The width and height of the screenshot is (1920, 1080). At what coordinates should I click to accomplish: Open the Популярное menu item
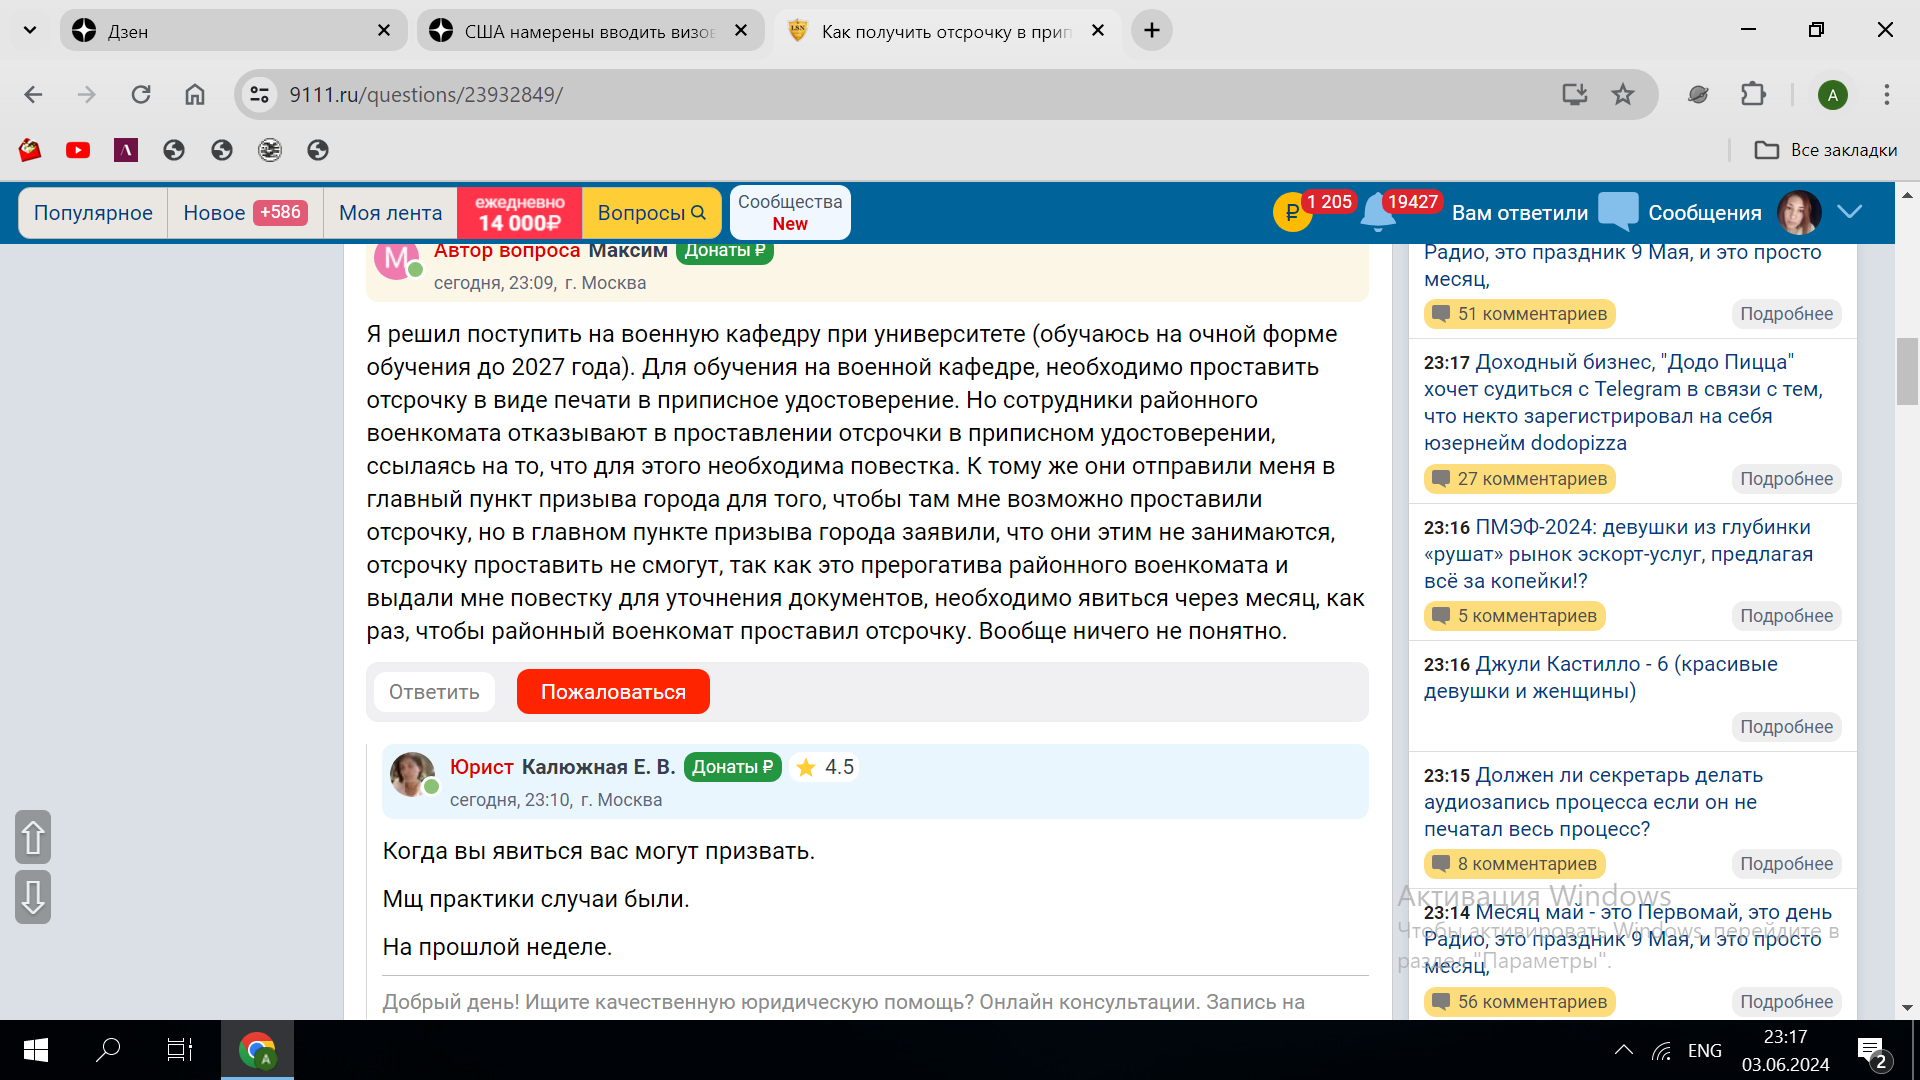pos(93,213)
